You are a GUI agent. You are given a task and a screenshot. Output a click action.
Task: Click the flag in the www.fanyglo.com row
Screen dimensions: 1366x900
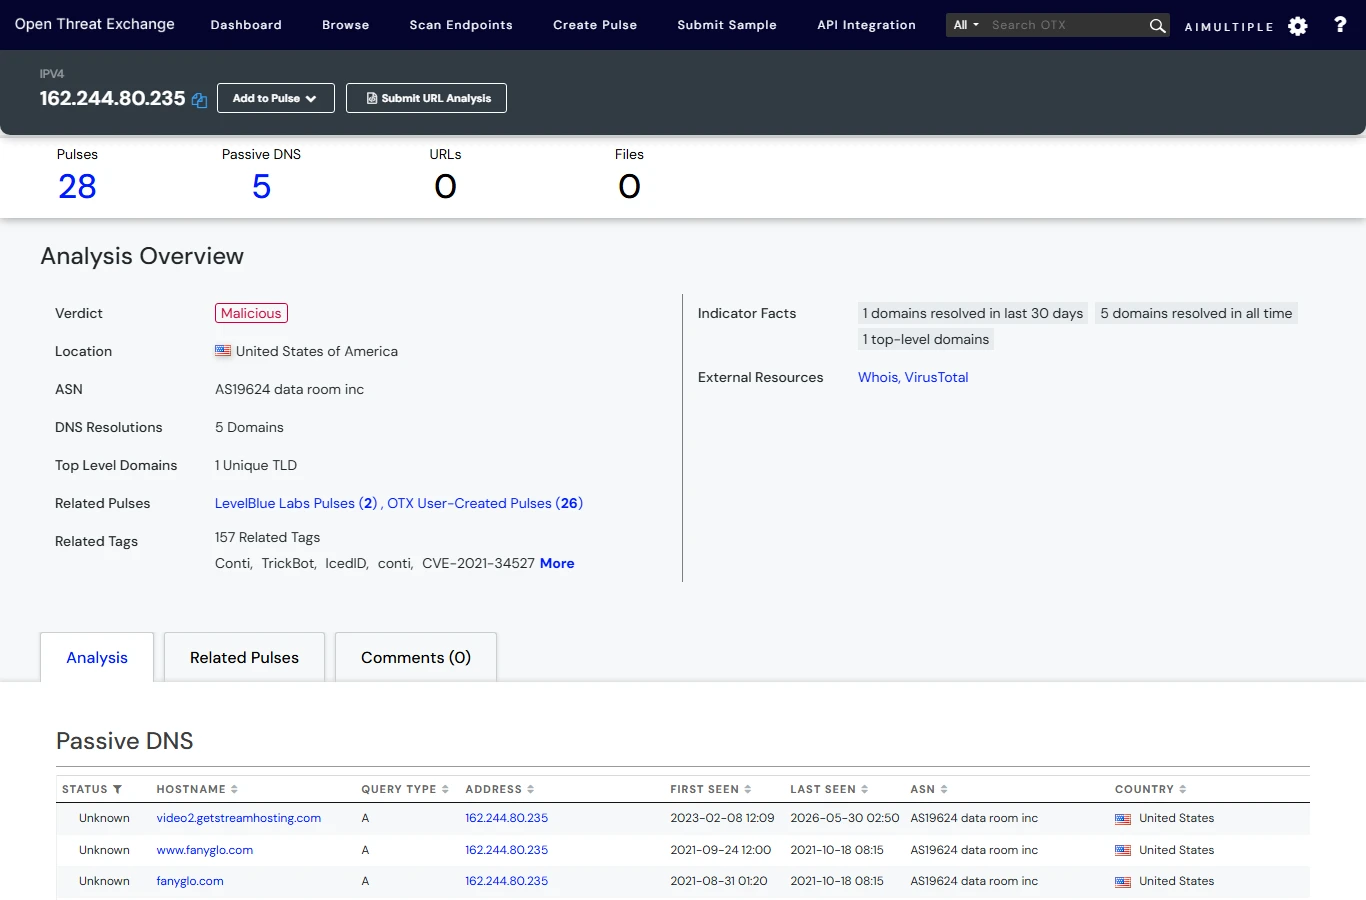1123,851
